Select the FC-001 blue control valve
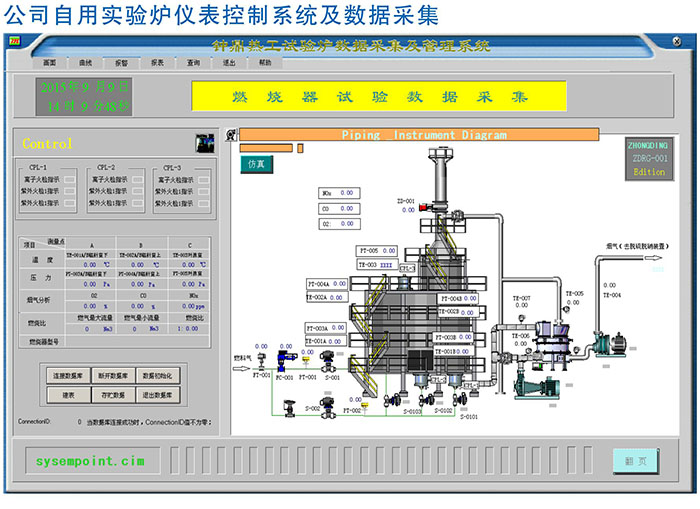Screen dimensions: 700x509 coord(284,360)
